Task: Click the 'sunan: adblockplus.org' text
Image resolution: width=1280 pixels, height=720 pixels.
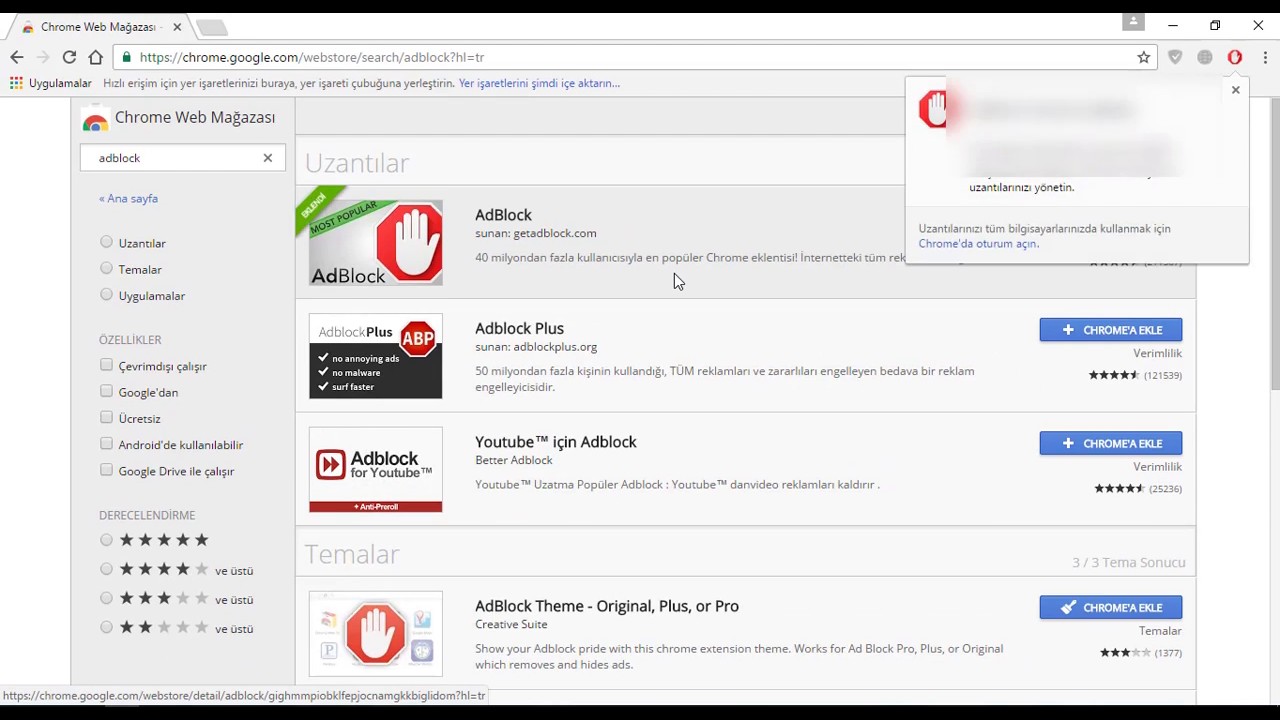Action: coord(536,347)
